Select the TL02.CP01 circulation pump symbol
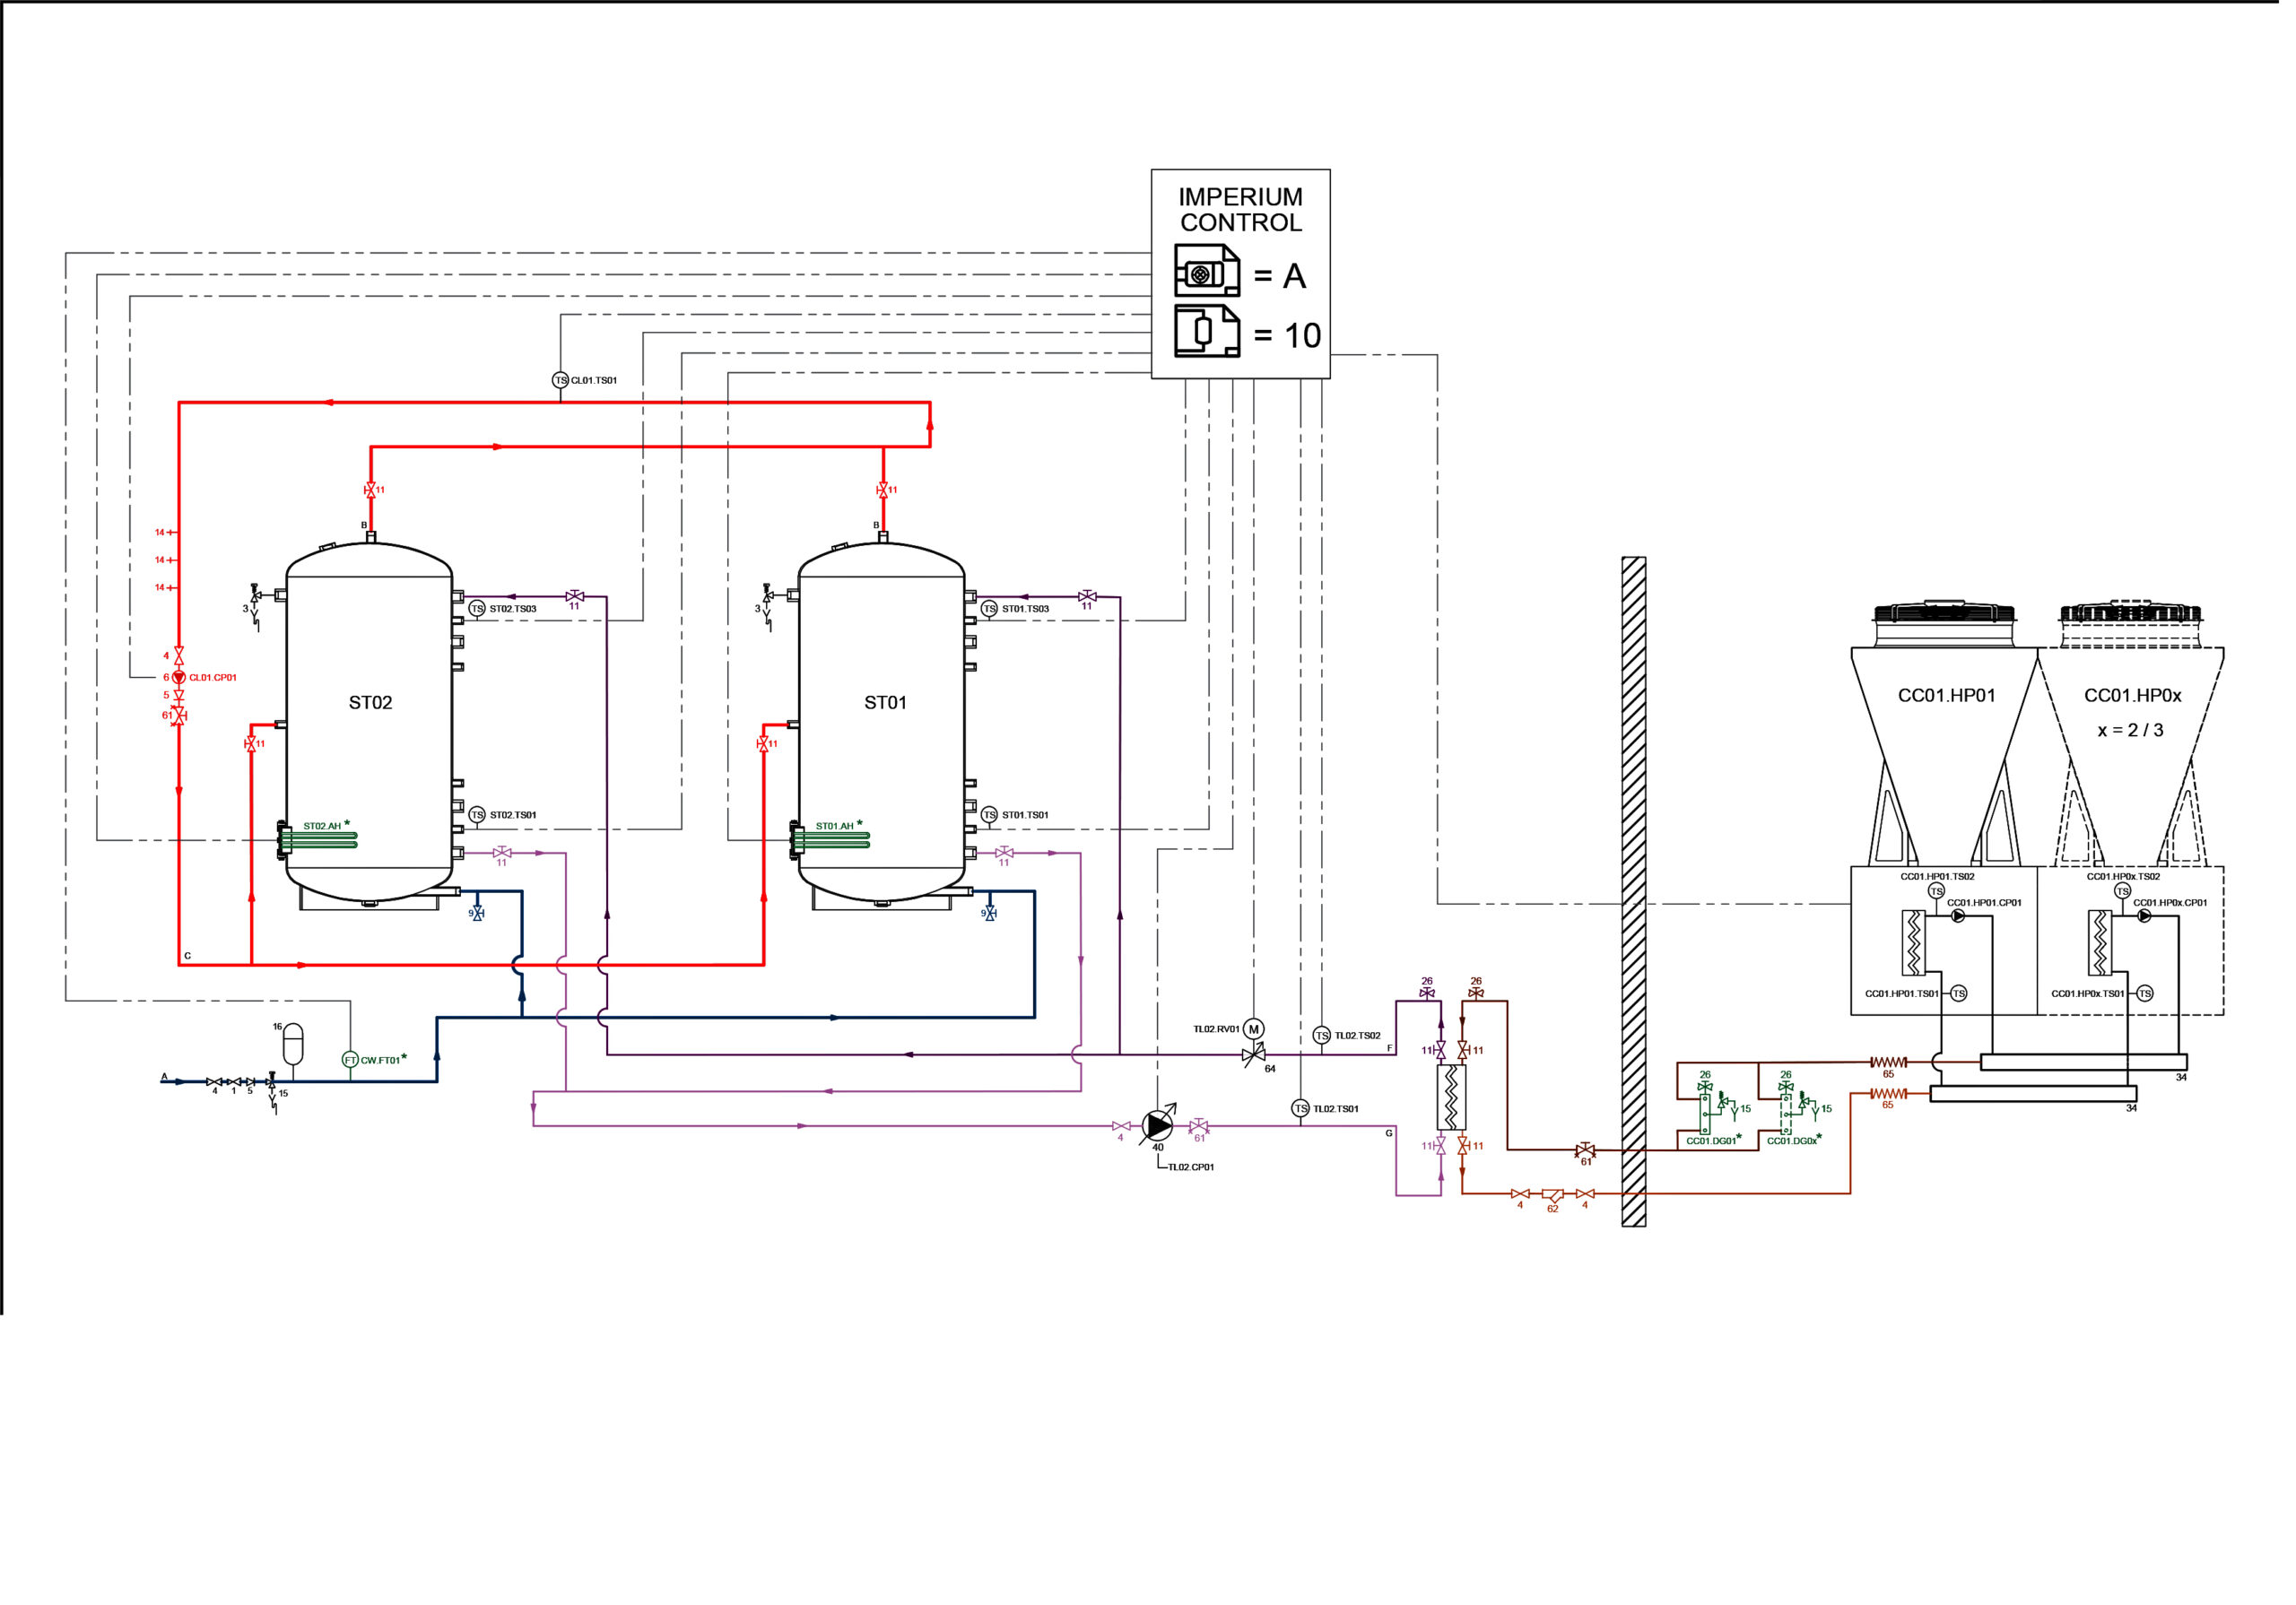This screenshot has width=2296, height=1605. click(1158, 1125)
